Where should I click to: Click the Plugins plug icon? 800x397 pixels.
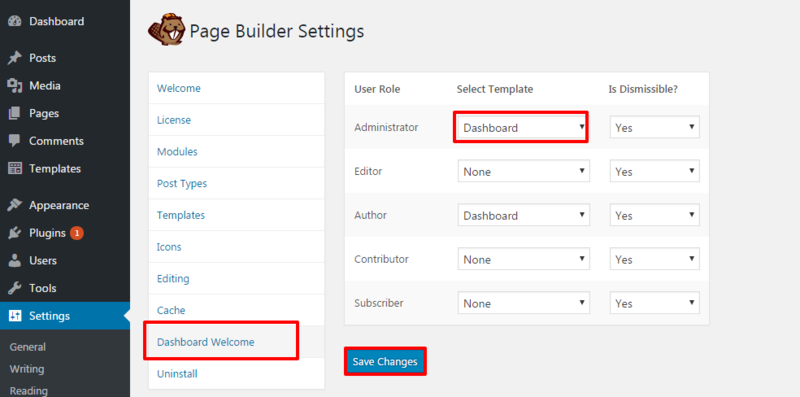pyautogui.click(x=15, y=233)
